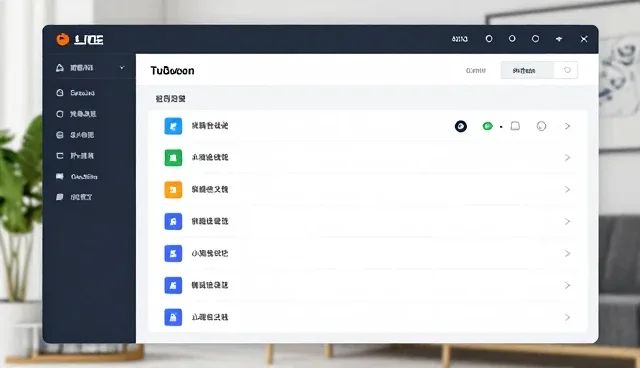Open the fourth sidebar menu label
Image resolution: width=640 pixels, height=368 pixels.
point(82,156)
